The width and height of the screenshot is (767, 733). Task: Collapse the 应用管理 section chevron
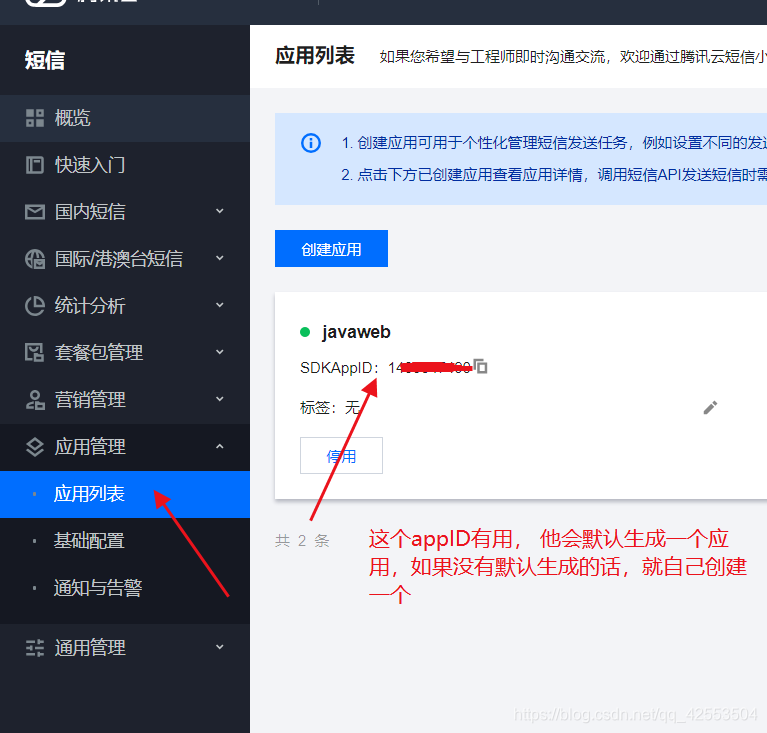tap(220, 446)
